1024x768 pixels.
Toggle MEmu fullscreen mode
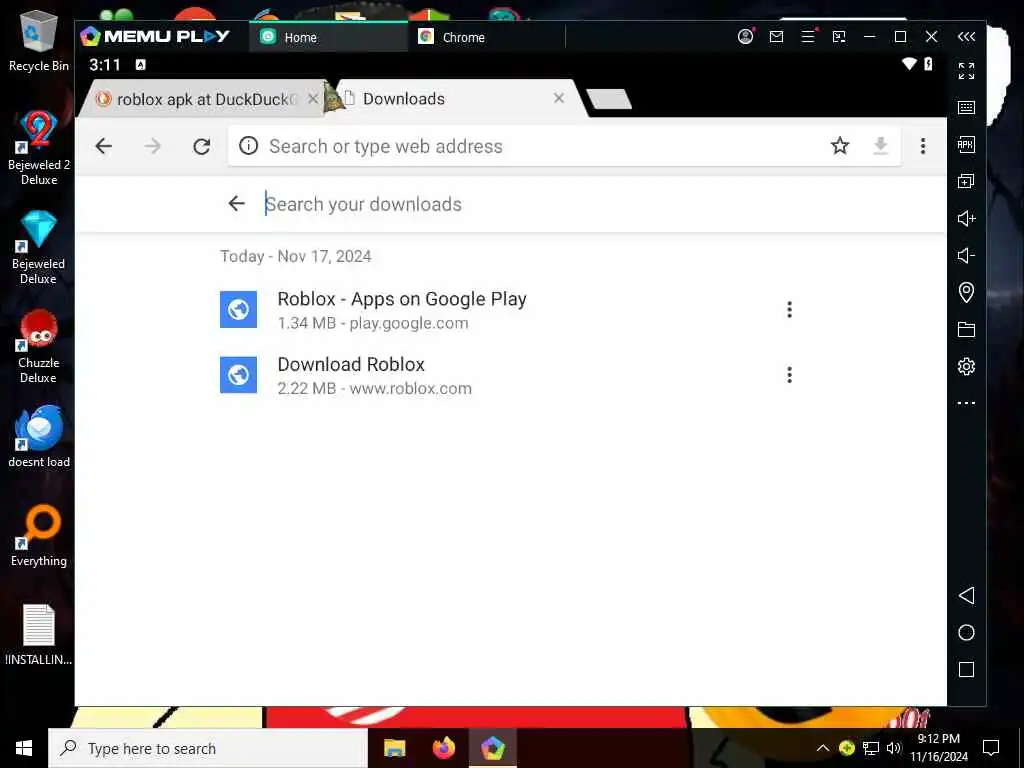pyautogui.click(x=967, y=71)
